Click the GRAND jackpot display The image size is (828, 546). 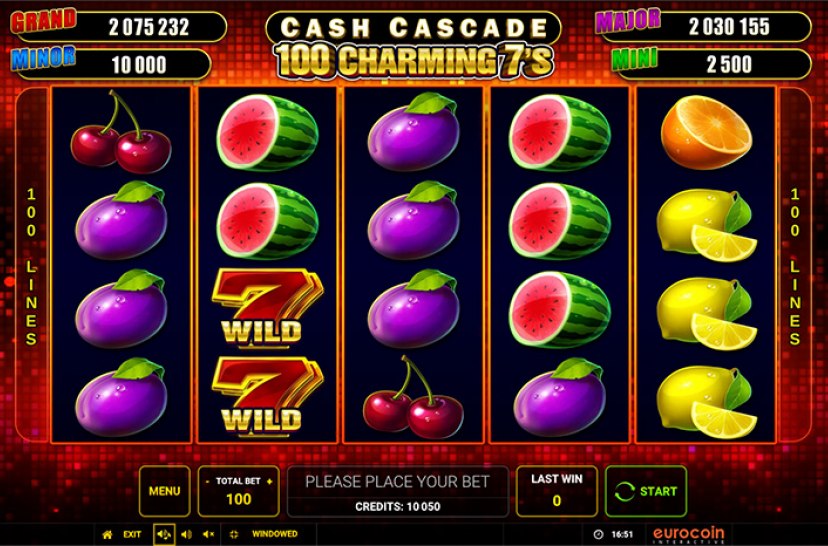coord(119,26)
